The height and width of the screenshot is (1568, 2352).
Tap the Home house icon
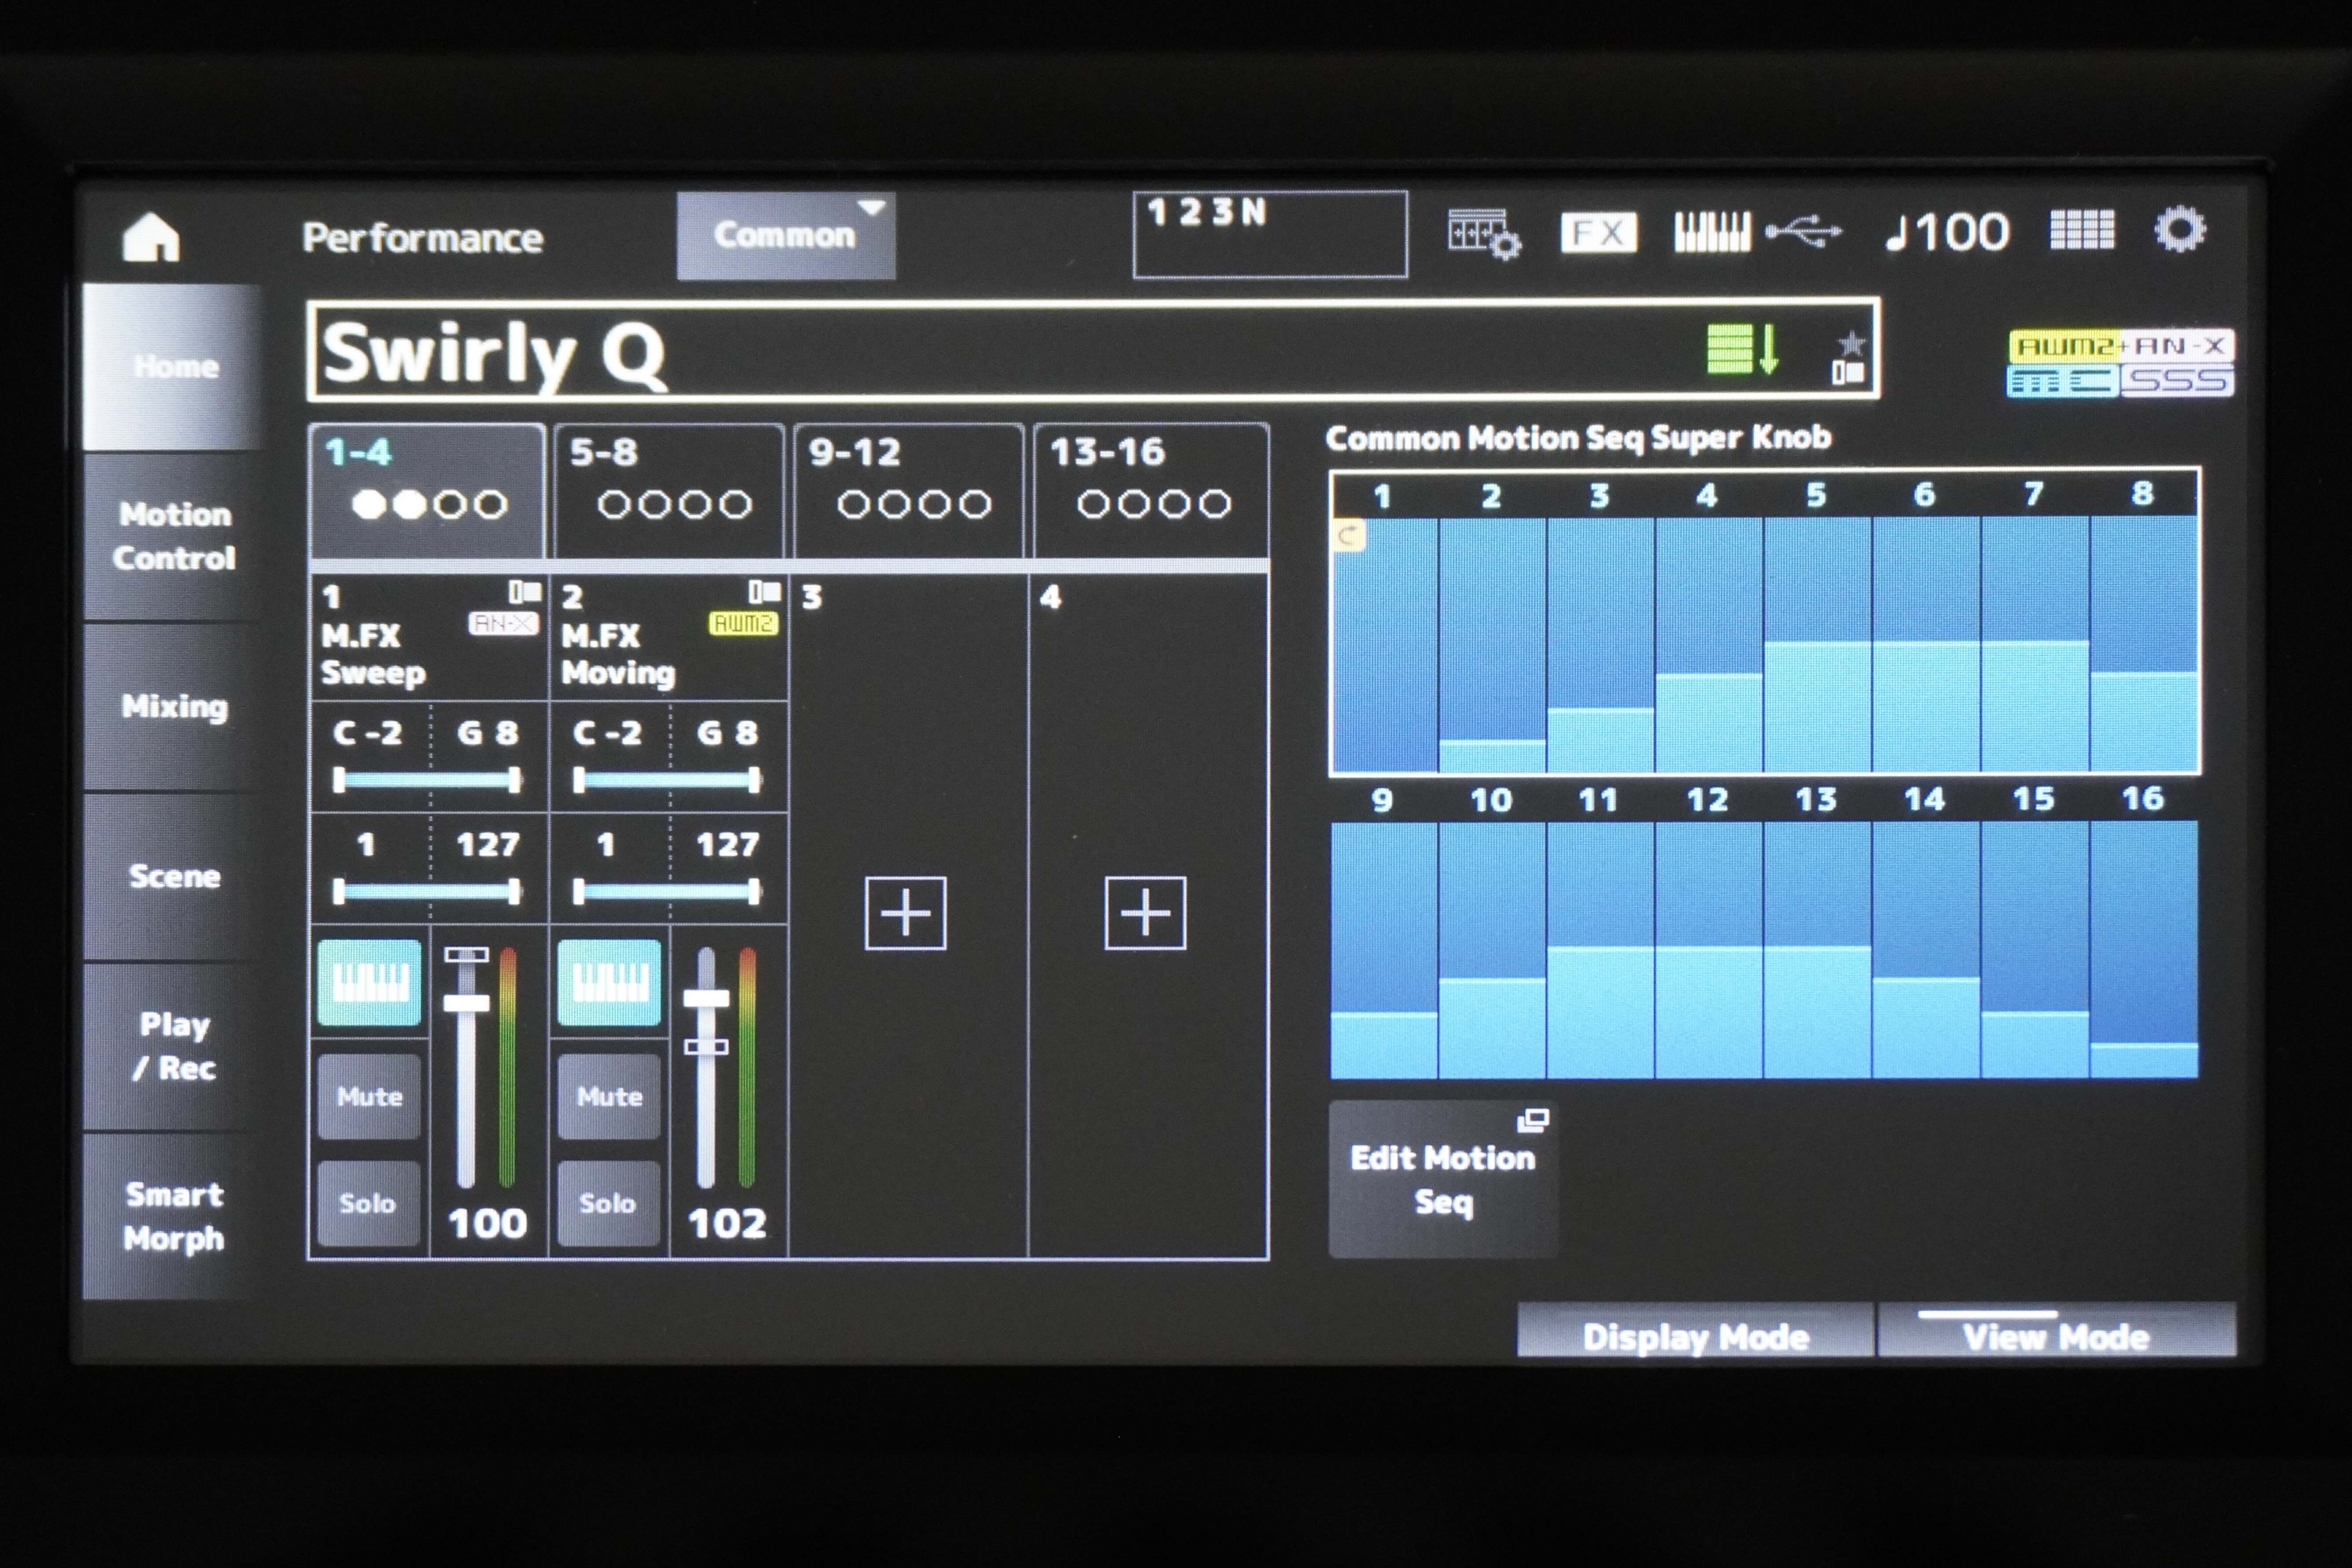(150, 237)
